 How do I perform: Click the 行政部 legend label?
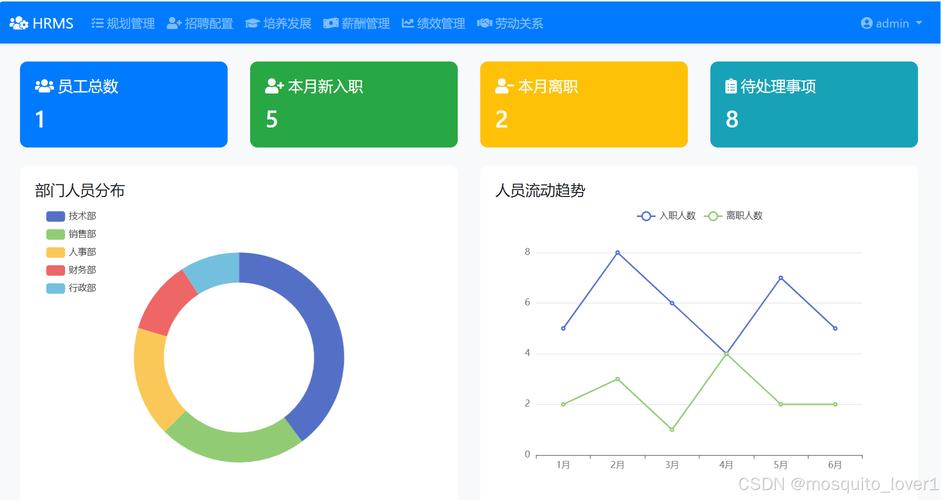point(82,288)
